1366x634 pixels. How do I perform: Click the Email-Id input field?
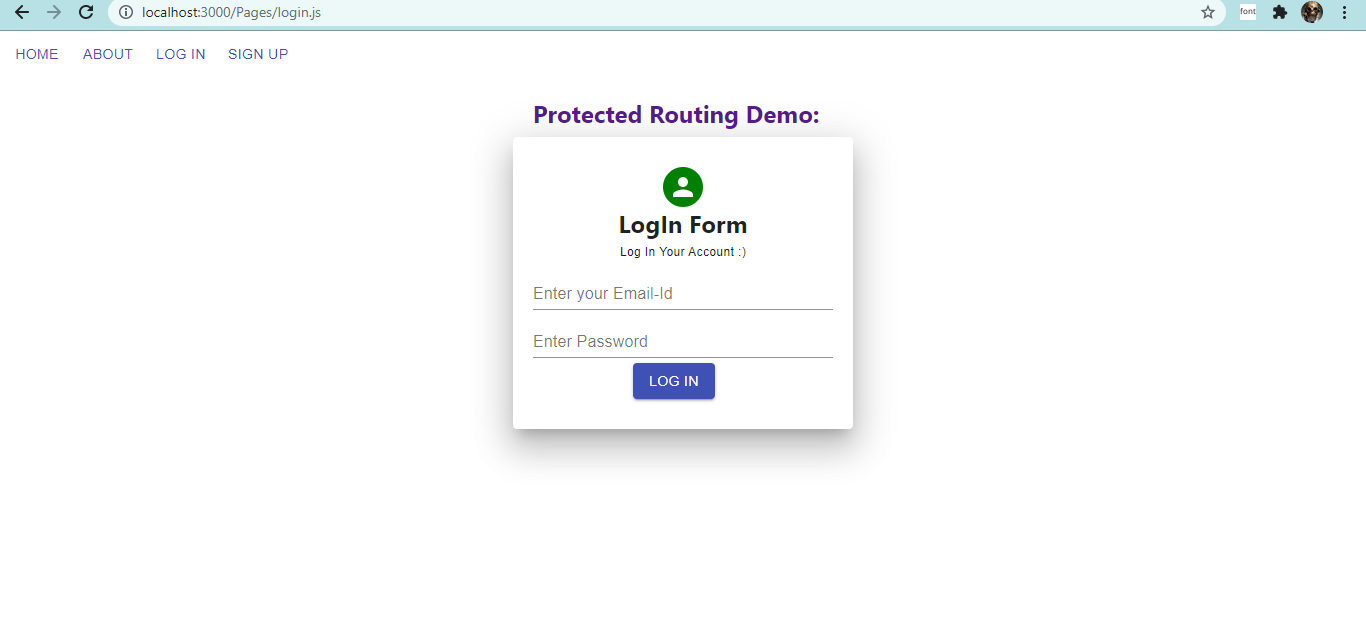coord(683,293)
